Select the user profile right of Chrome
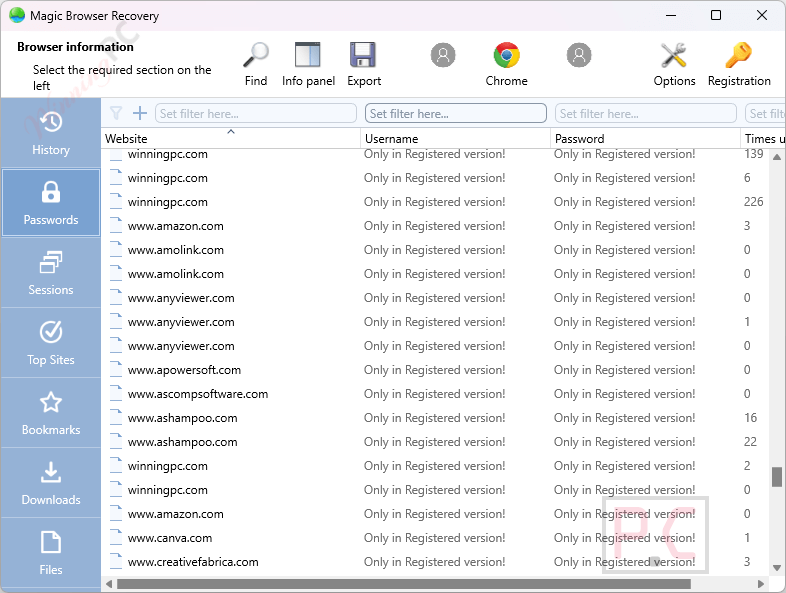786x593 pixels. point(579,55)
